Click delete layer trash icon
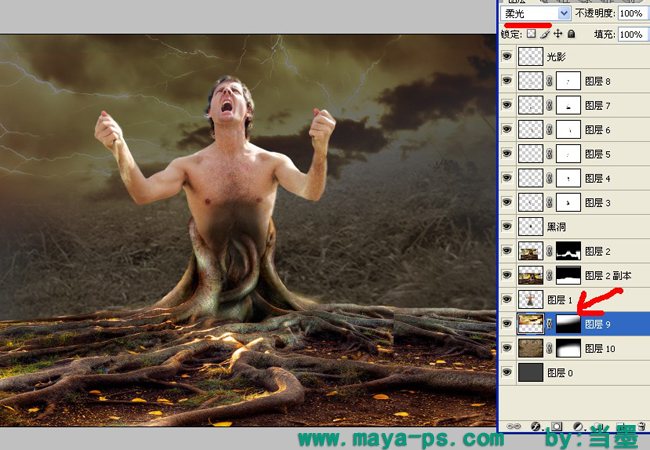Image resolution: width=650 pixels, height=450 pixels. point(642,426)
